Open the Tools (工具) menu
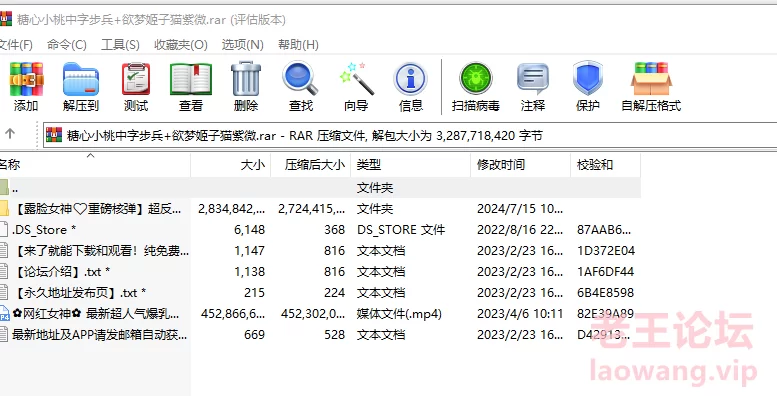 tap(120, 45)
